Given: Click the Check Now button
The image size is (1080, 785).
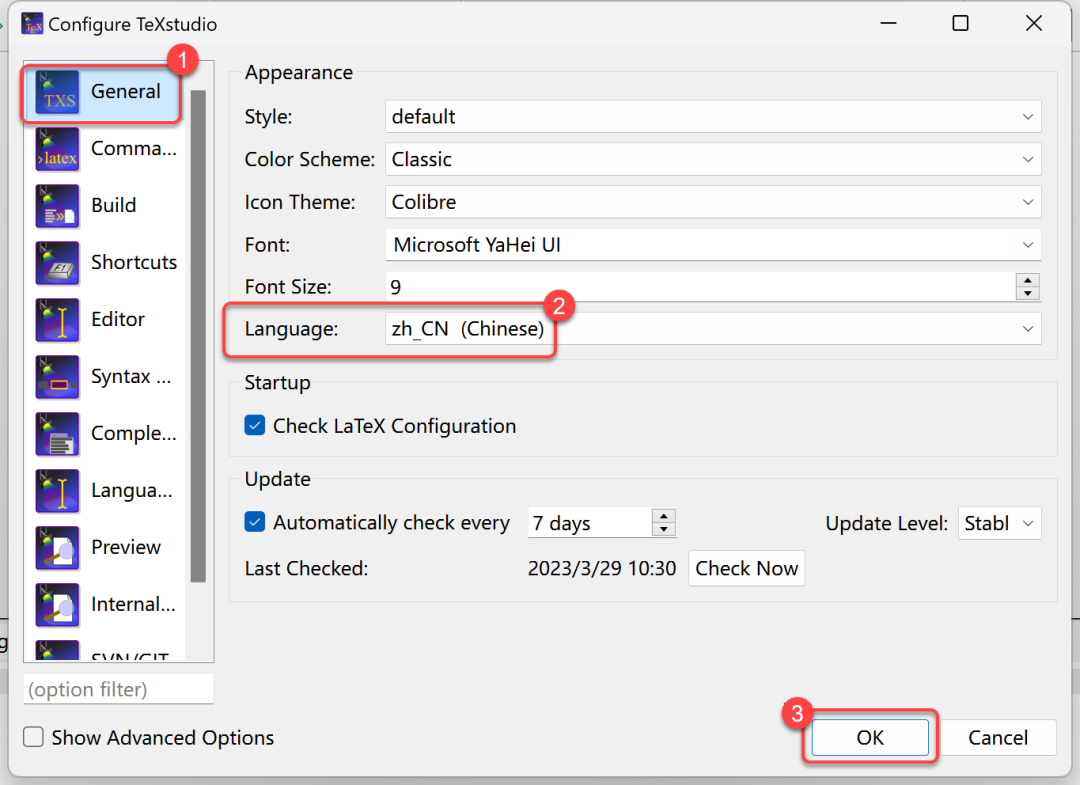Looking at the screenshot, I should click(x=746, y=569).
